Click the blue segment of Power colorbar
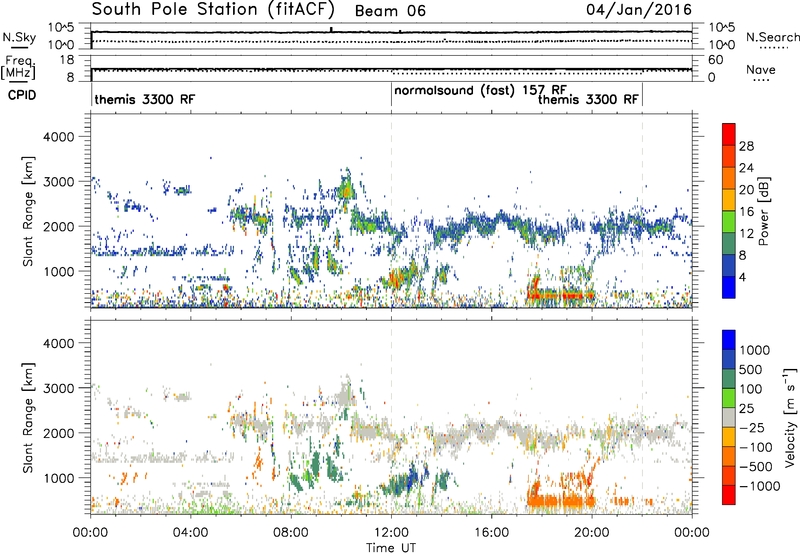This screenshot has width=800, height=554. (729, 287)
